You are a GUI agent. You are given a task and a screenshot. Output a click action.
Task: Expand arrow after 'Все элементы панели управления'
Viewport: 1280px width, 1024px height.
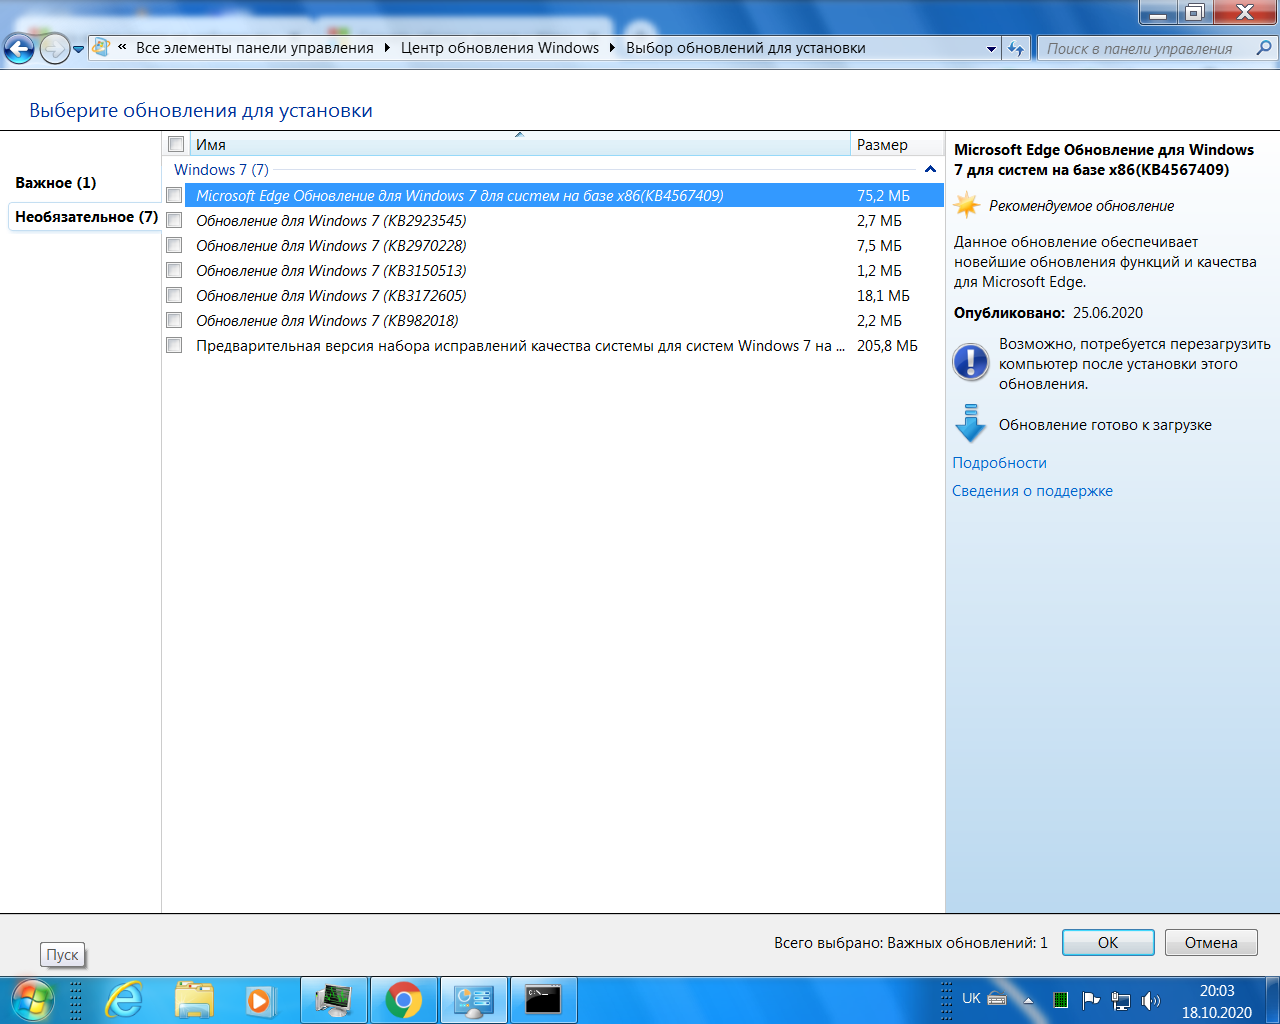[387, 48]
